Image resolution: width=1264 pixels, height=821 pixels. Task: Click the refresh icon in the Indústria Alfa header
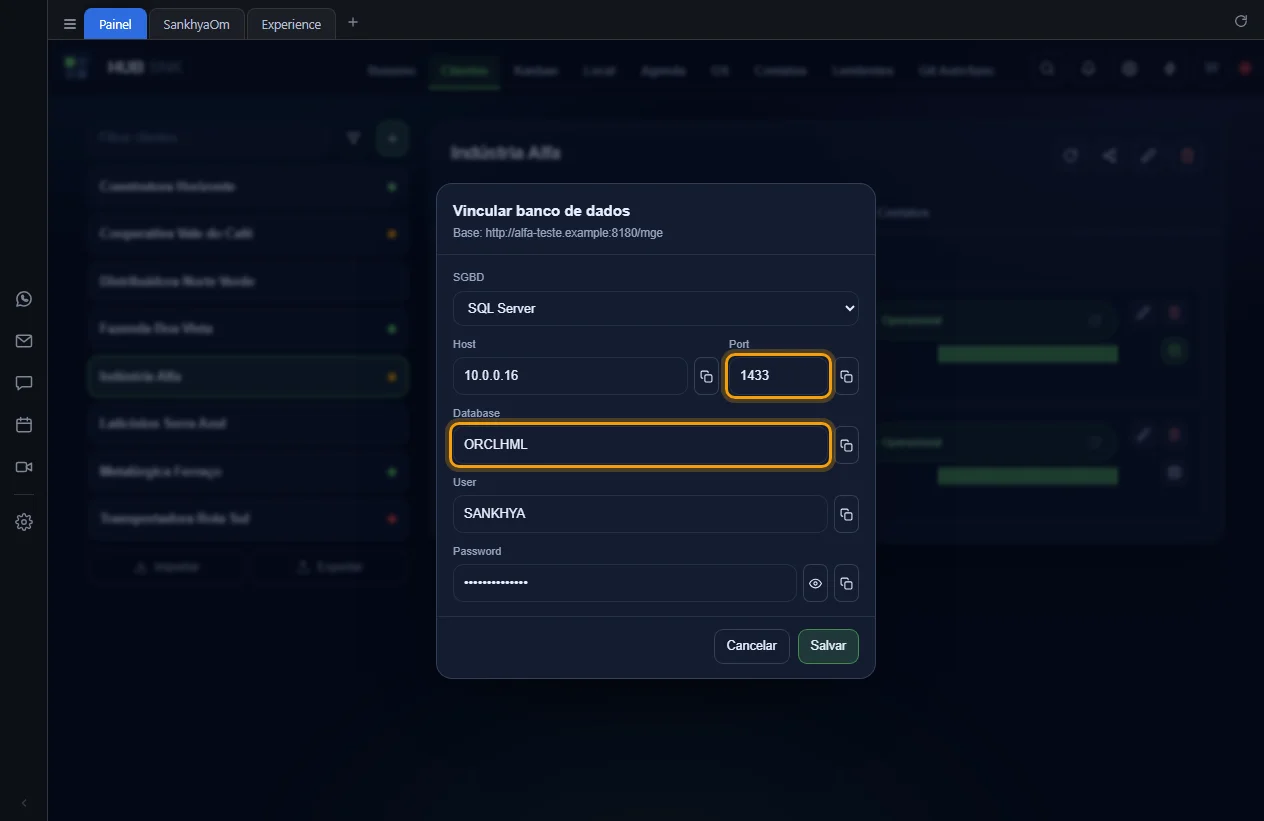(1071, 155)
